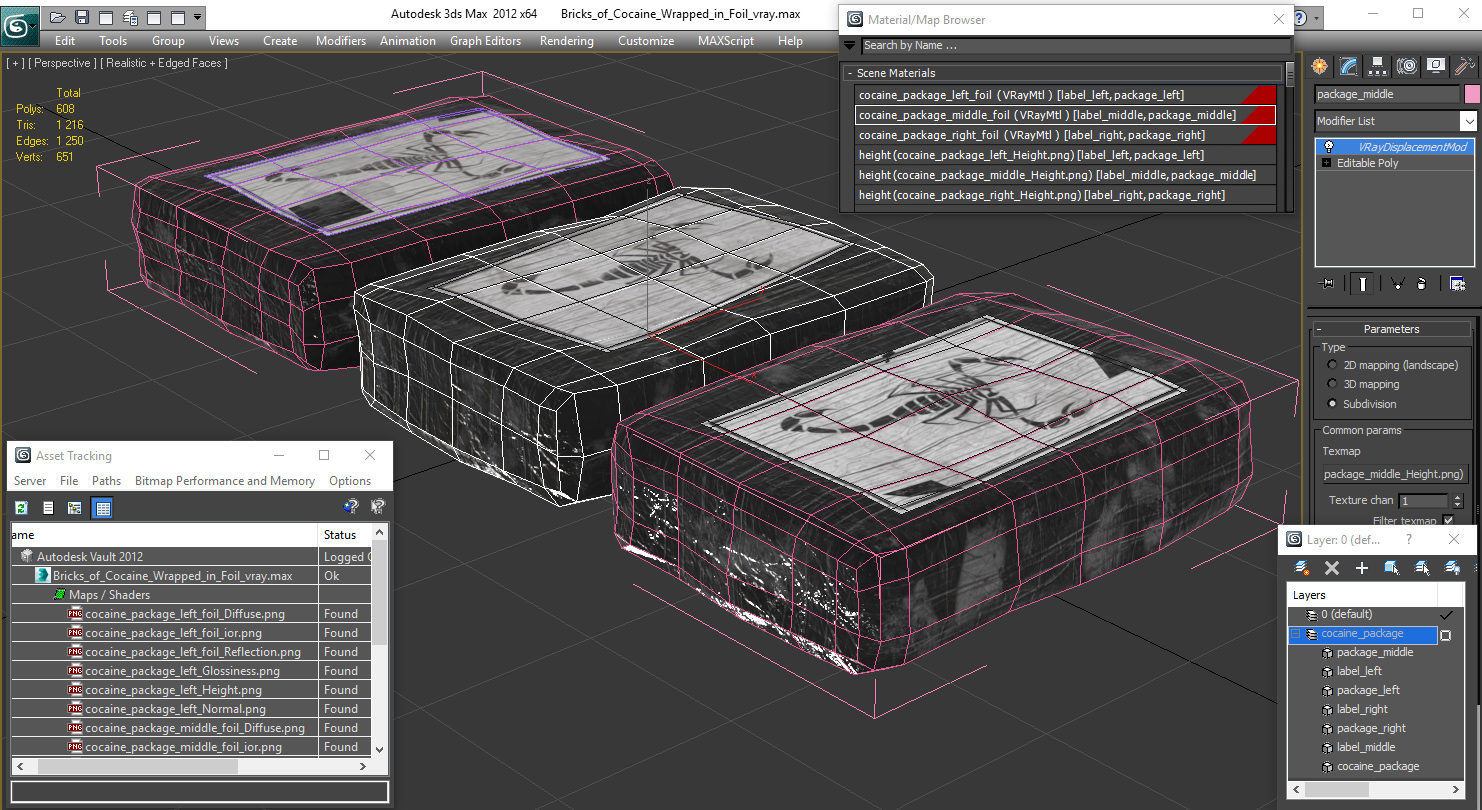Open the help dropdown arrow in the title bar
1482x810 pixels.
coord(1315,17)
